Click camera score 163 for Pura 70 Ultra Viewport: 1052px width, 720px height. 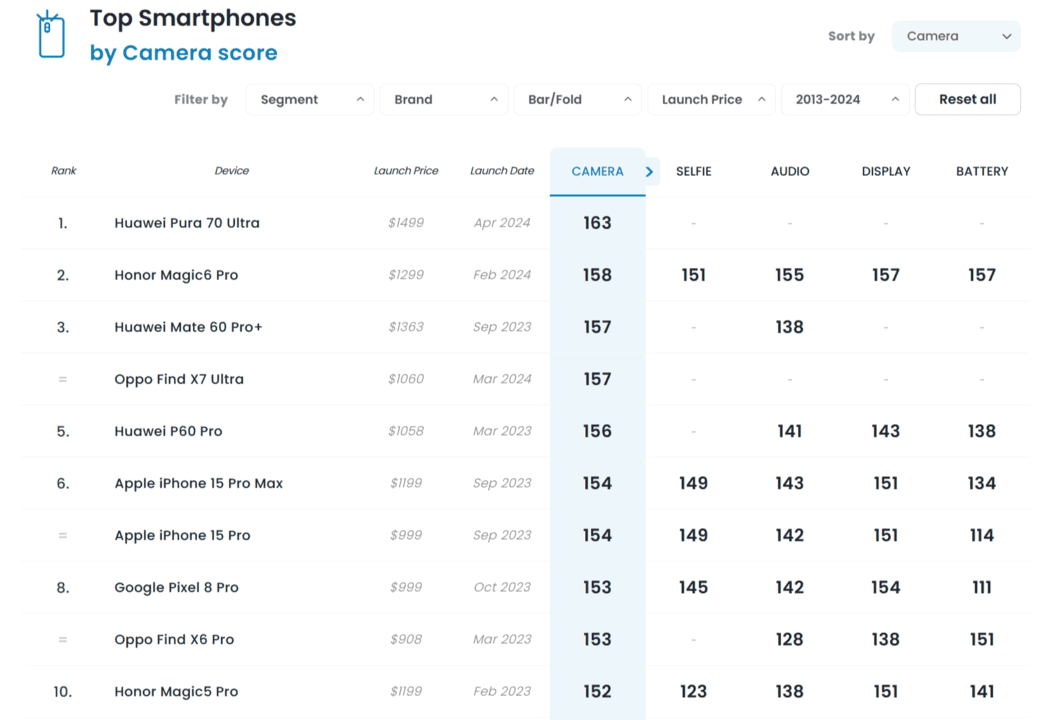tap(597, 223)
